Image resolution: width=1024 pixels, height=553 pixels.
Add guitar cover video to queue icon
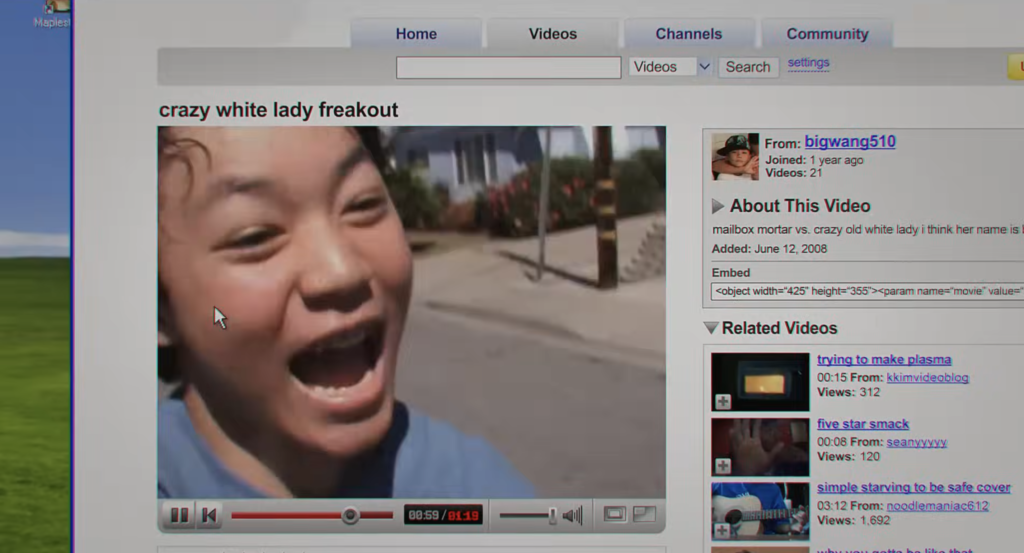click(722, 530)
